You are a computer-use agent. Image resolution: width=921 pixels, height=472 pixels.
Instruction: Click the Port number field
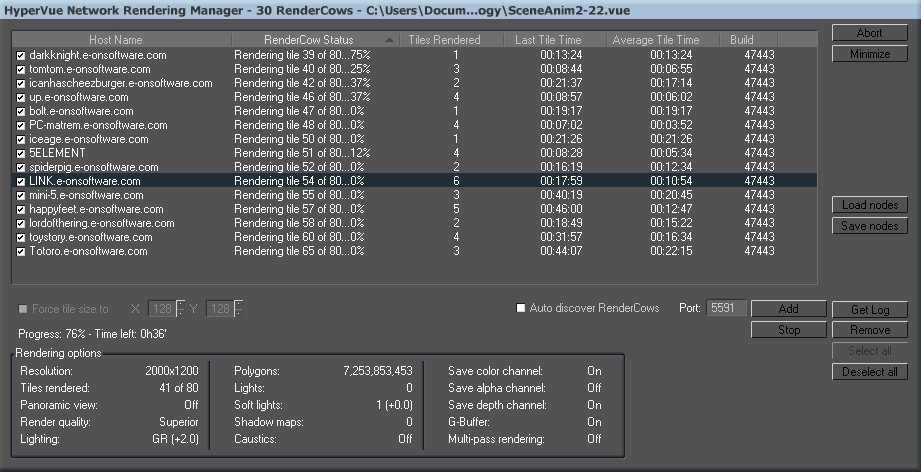click(726, 308)
